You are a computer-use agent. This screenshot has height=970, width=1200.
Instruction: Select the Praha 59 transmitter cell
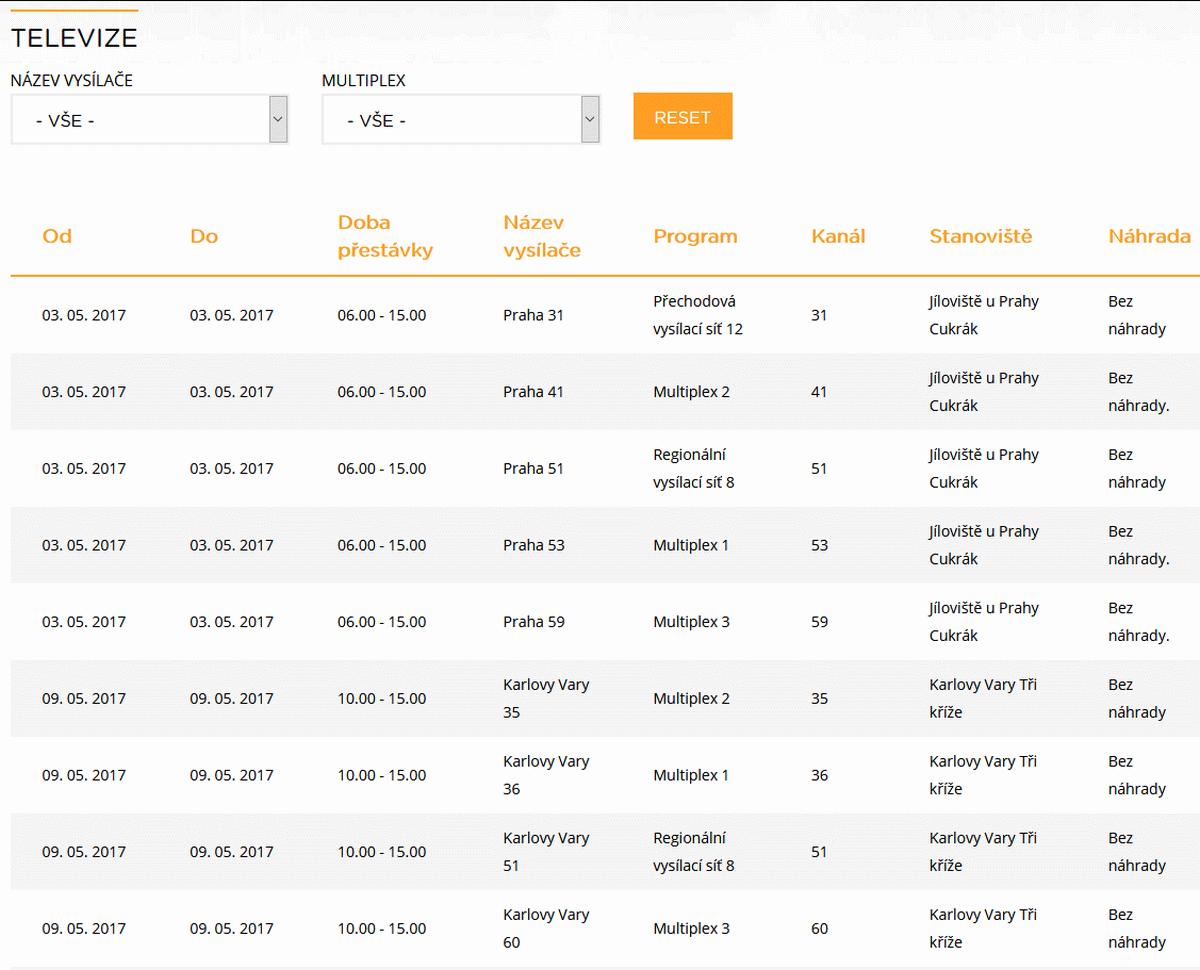coord(533,622)
